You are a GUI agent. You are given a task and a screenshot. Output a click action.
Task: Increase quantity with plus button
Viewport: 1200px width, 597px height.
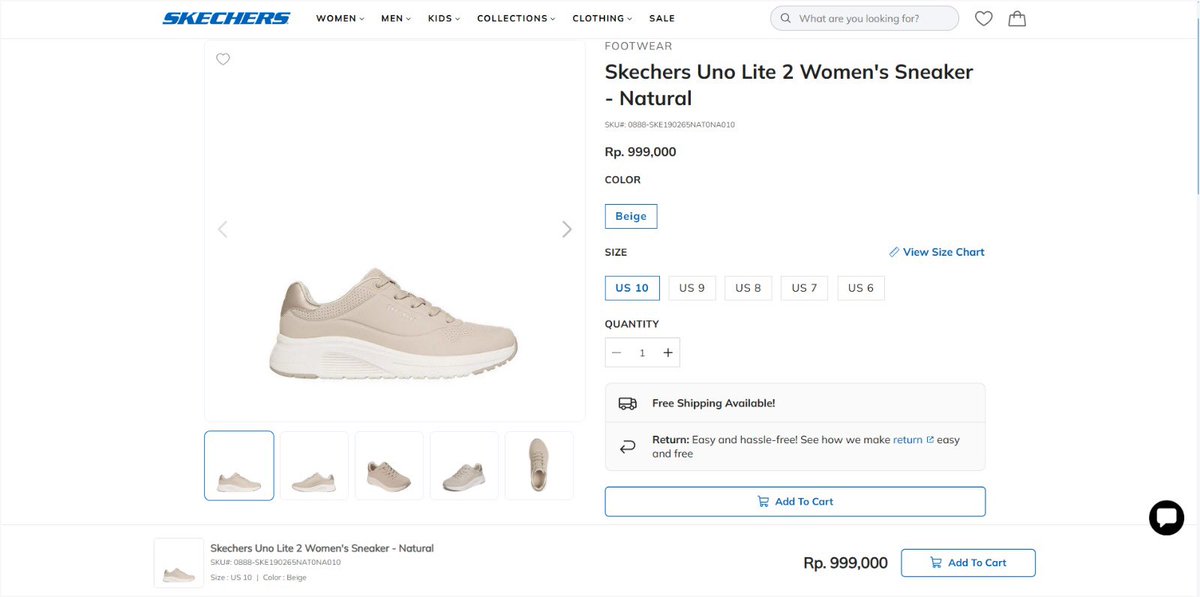click(668, 352)
